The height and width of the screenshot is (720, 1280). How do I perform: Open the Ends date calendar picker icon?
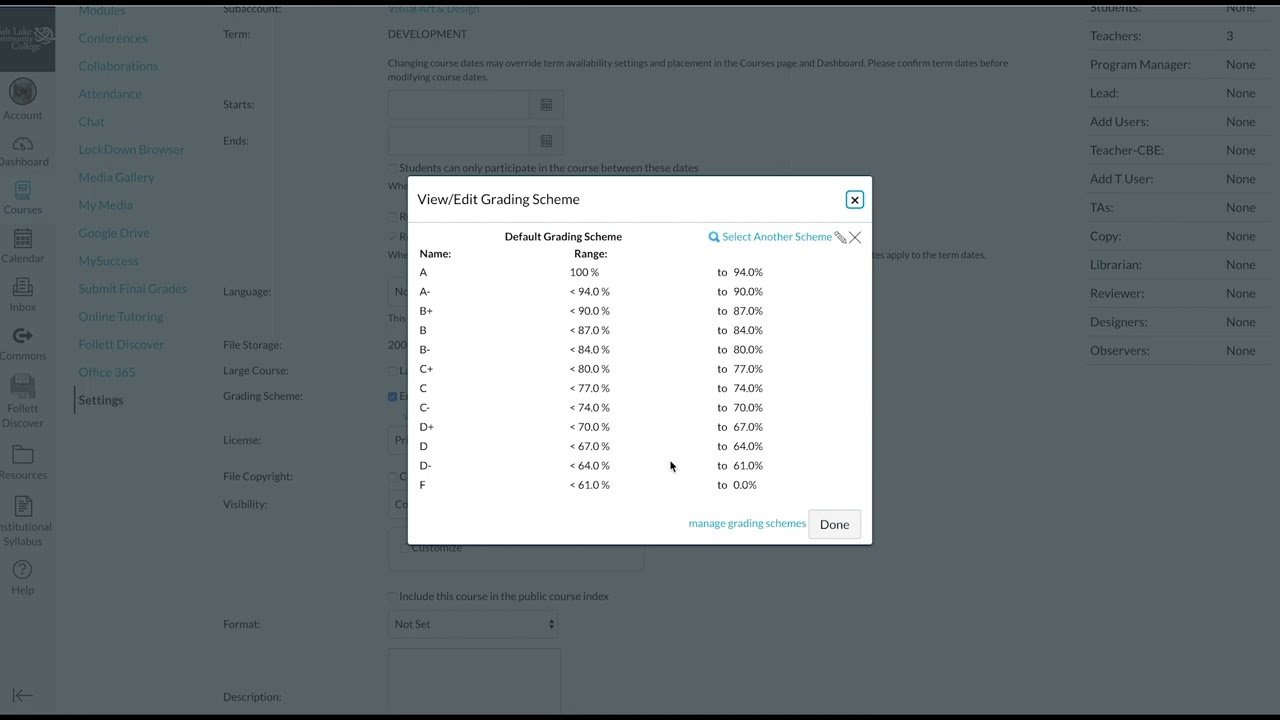click(546, 141)
